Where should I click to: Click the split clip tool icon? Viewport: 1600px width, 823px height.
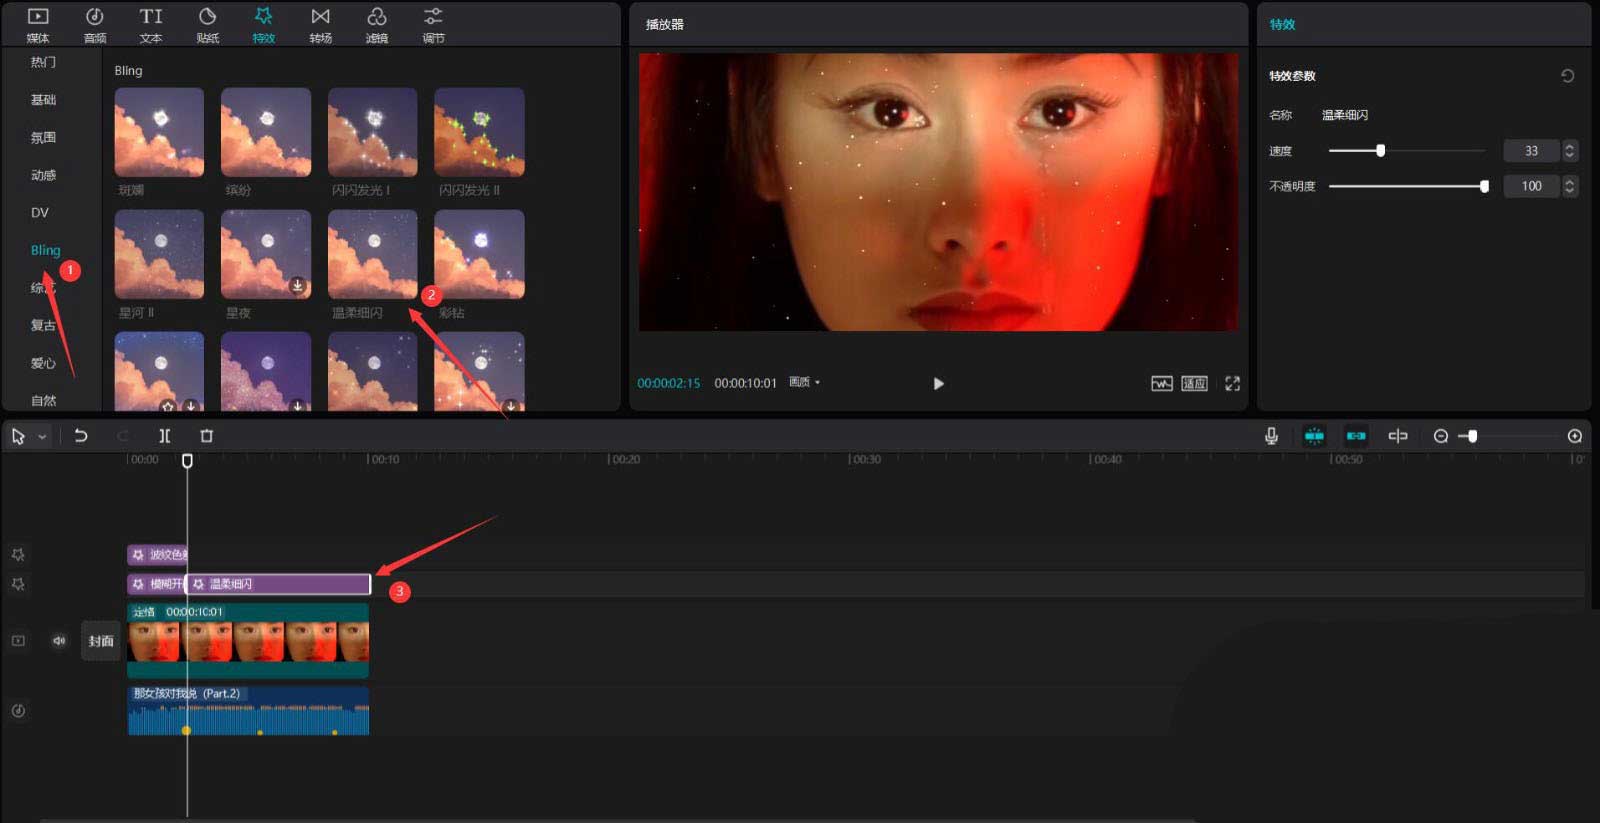click(165, 436)
